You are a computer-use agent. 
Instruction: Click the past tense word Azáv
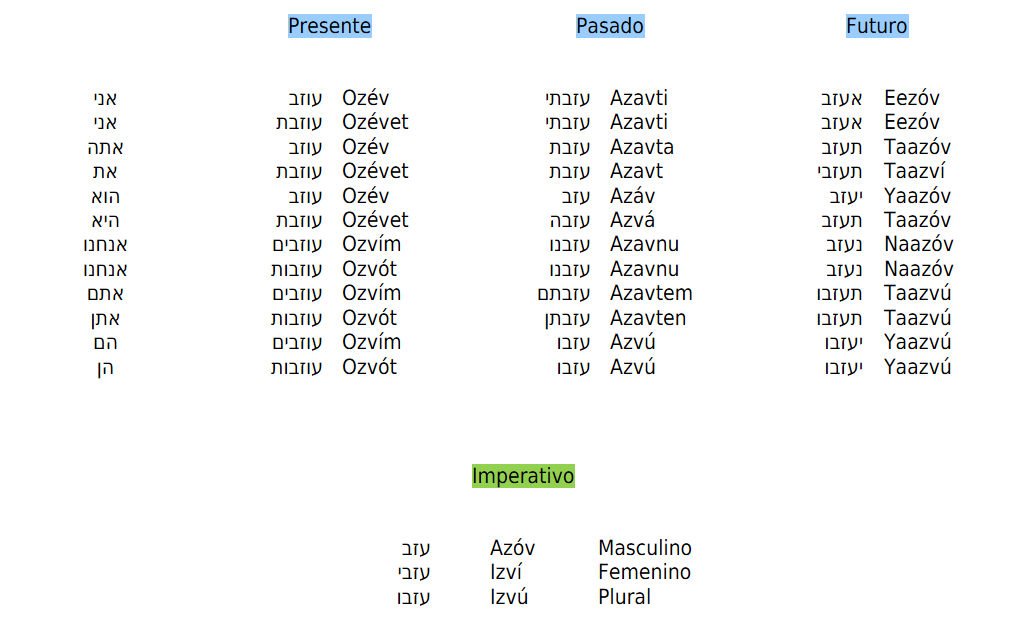(632, 196)
